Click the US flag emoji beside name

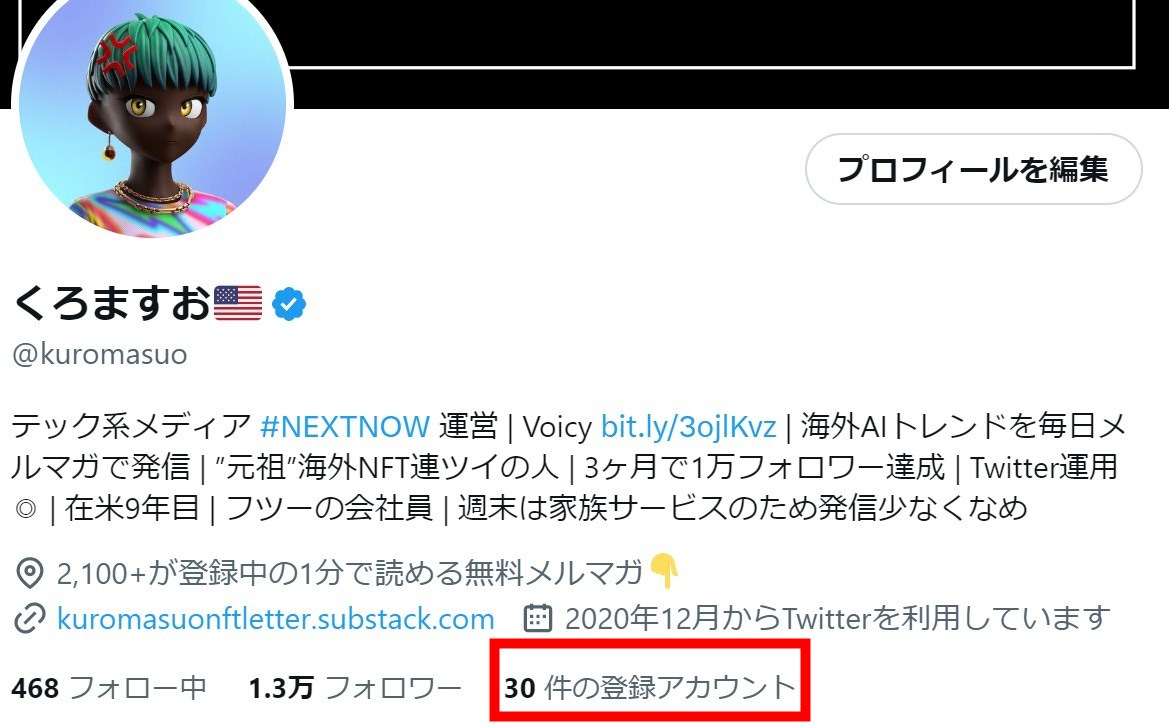click(x=238, y=302)
